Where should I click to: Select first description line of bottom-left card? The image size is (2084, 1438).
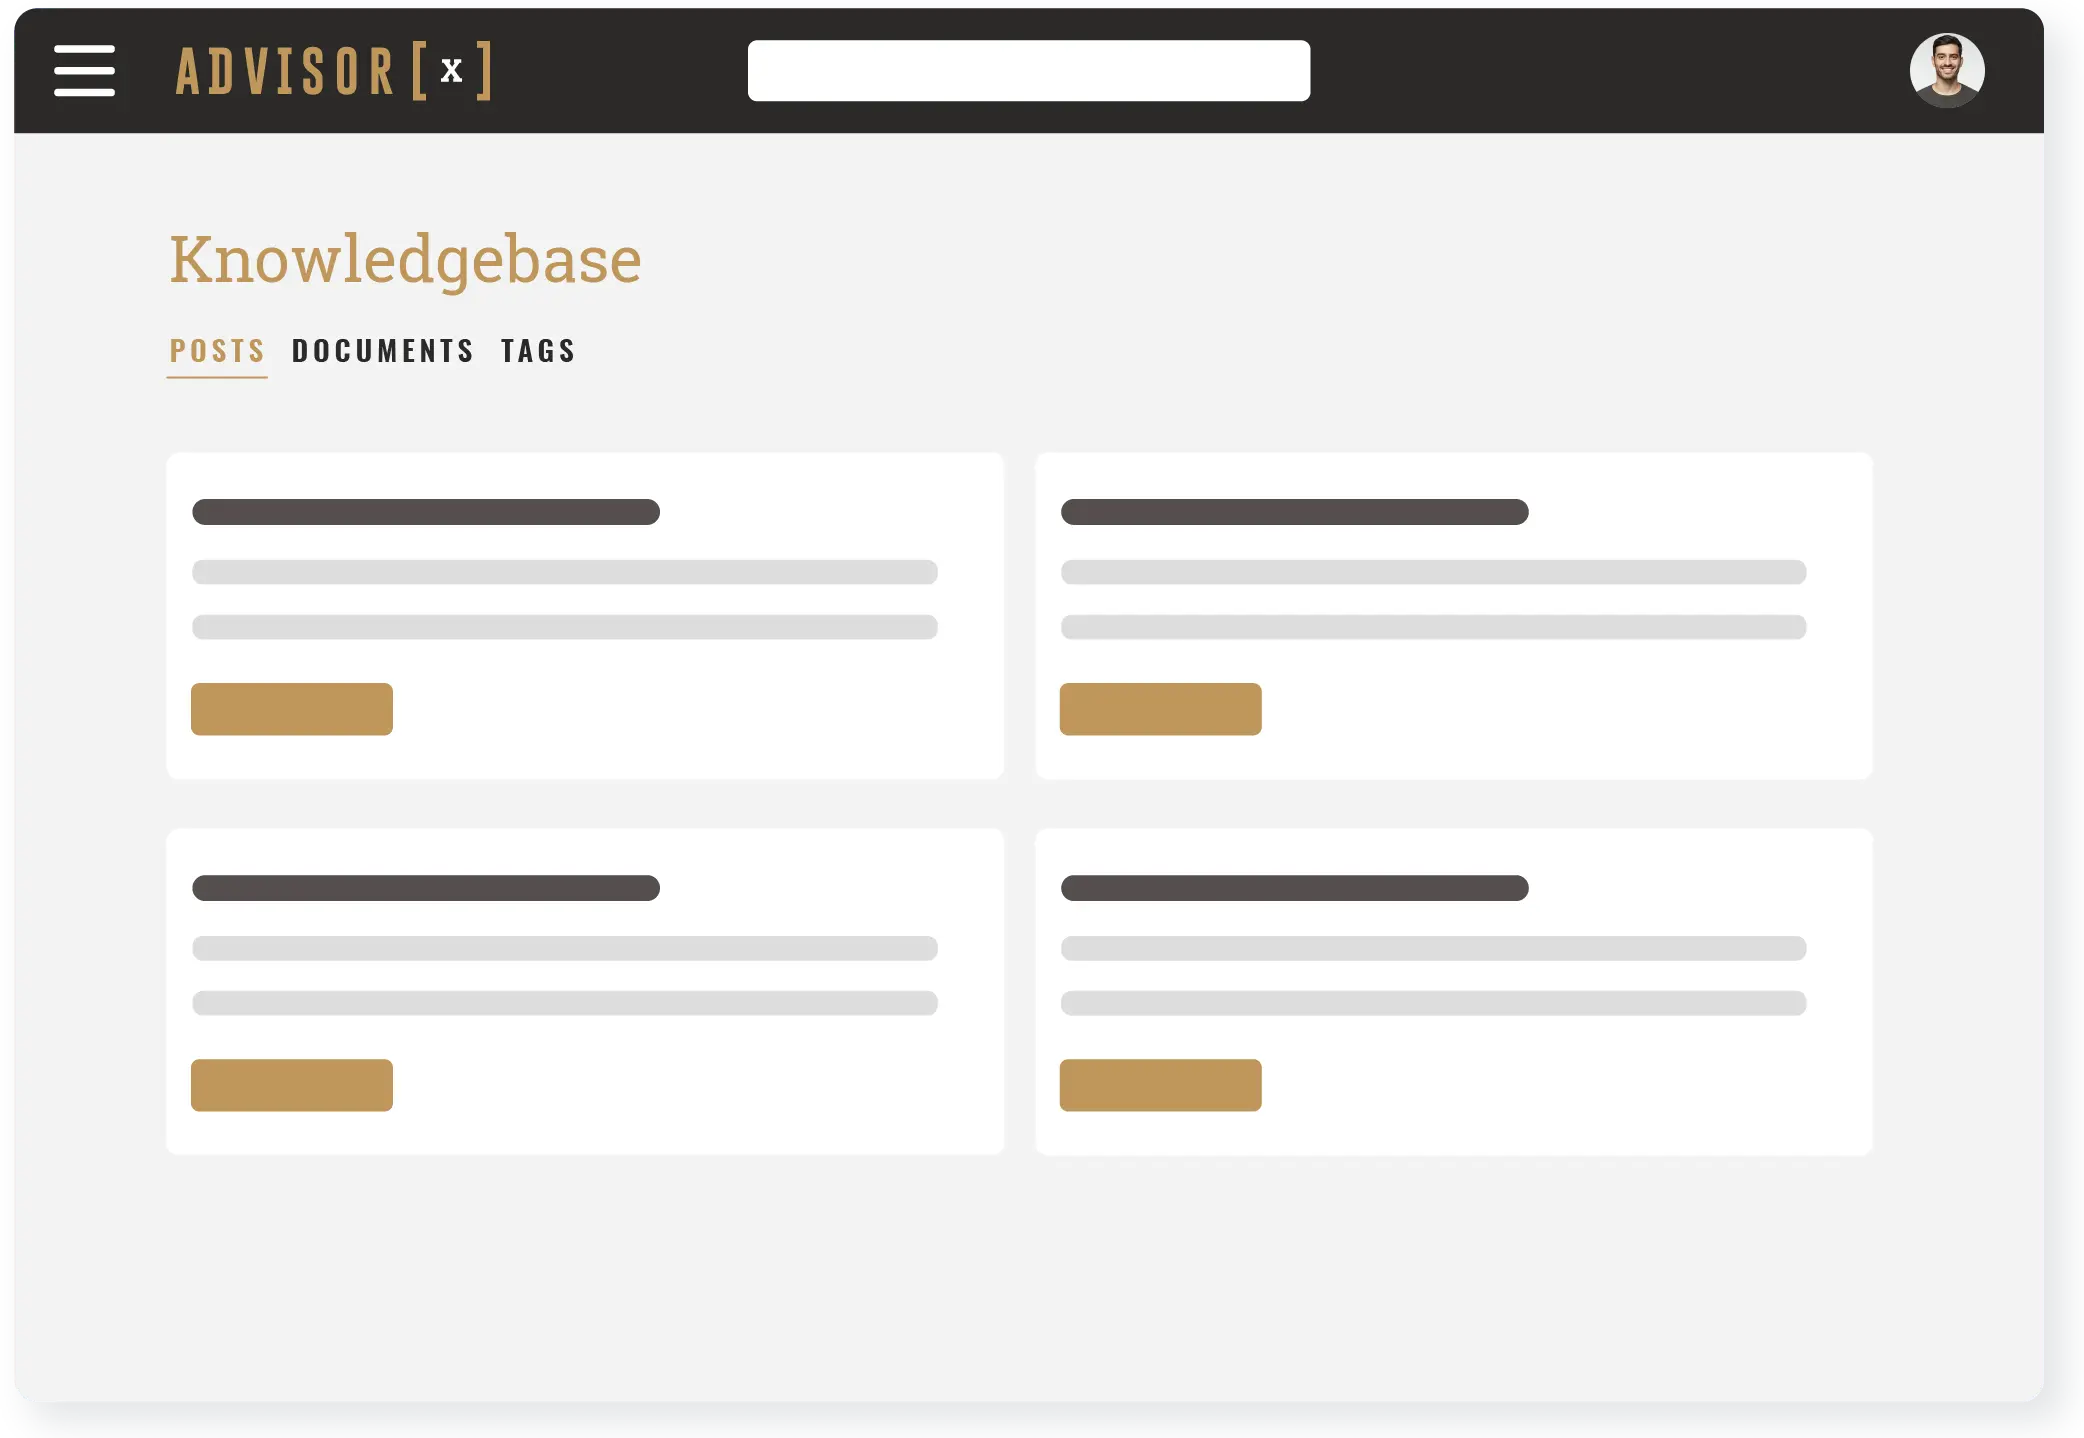click(564, 948)
